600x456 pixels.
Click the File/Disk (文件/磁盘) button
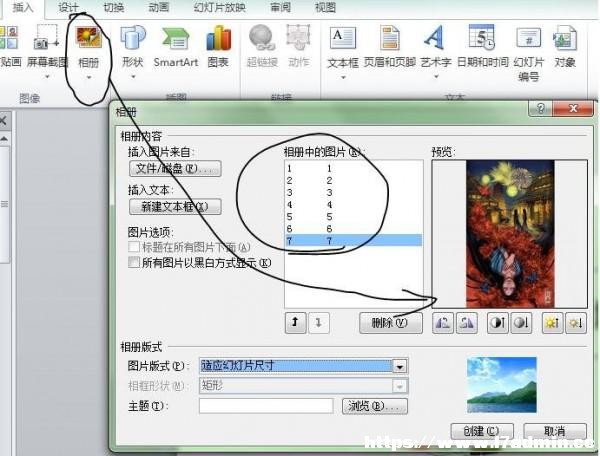pyautogui.click(x=175, y=168)
